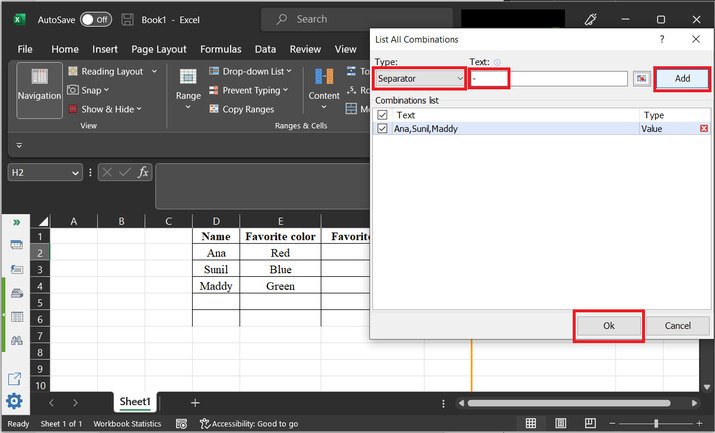Click the Copy Ranges tool
Image resolution: width=715 pixels, height=433 pixels.
(240, 109)
